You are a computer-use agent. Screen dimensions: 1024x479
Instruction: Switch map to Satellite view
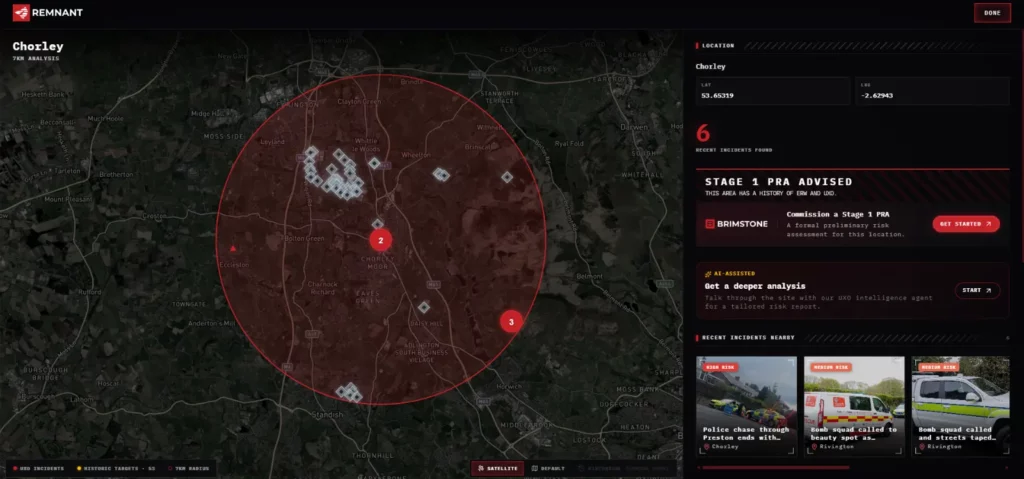tap(498, 469)
